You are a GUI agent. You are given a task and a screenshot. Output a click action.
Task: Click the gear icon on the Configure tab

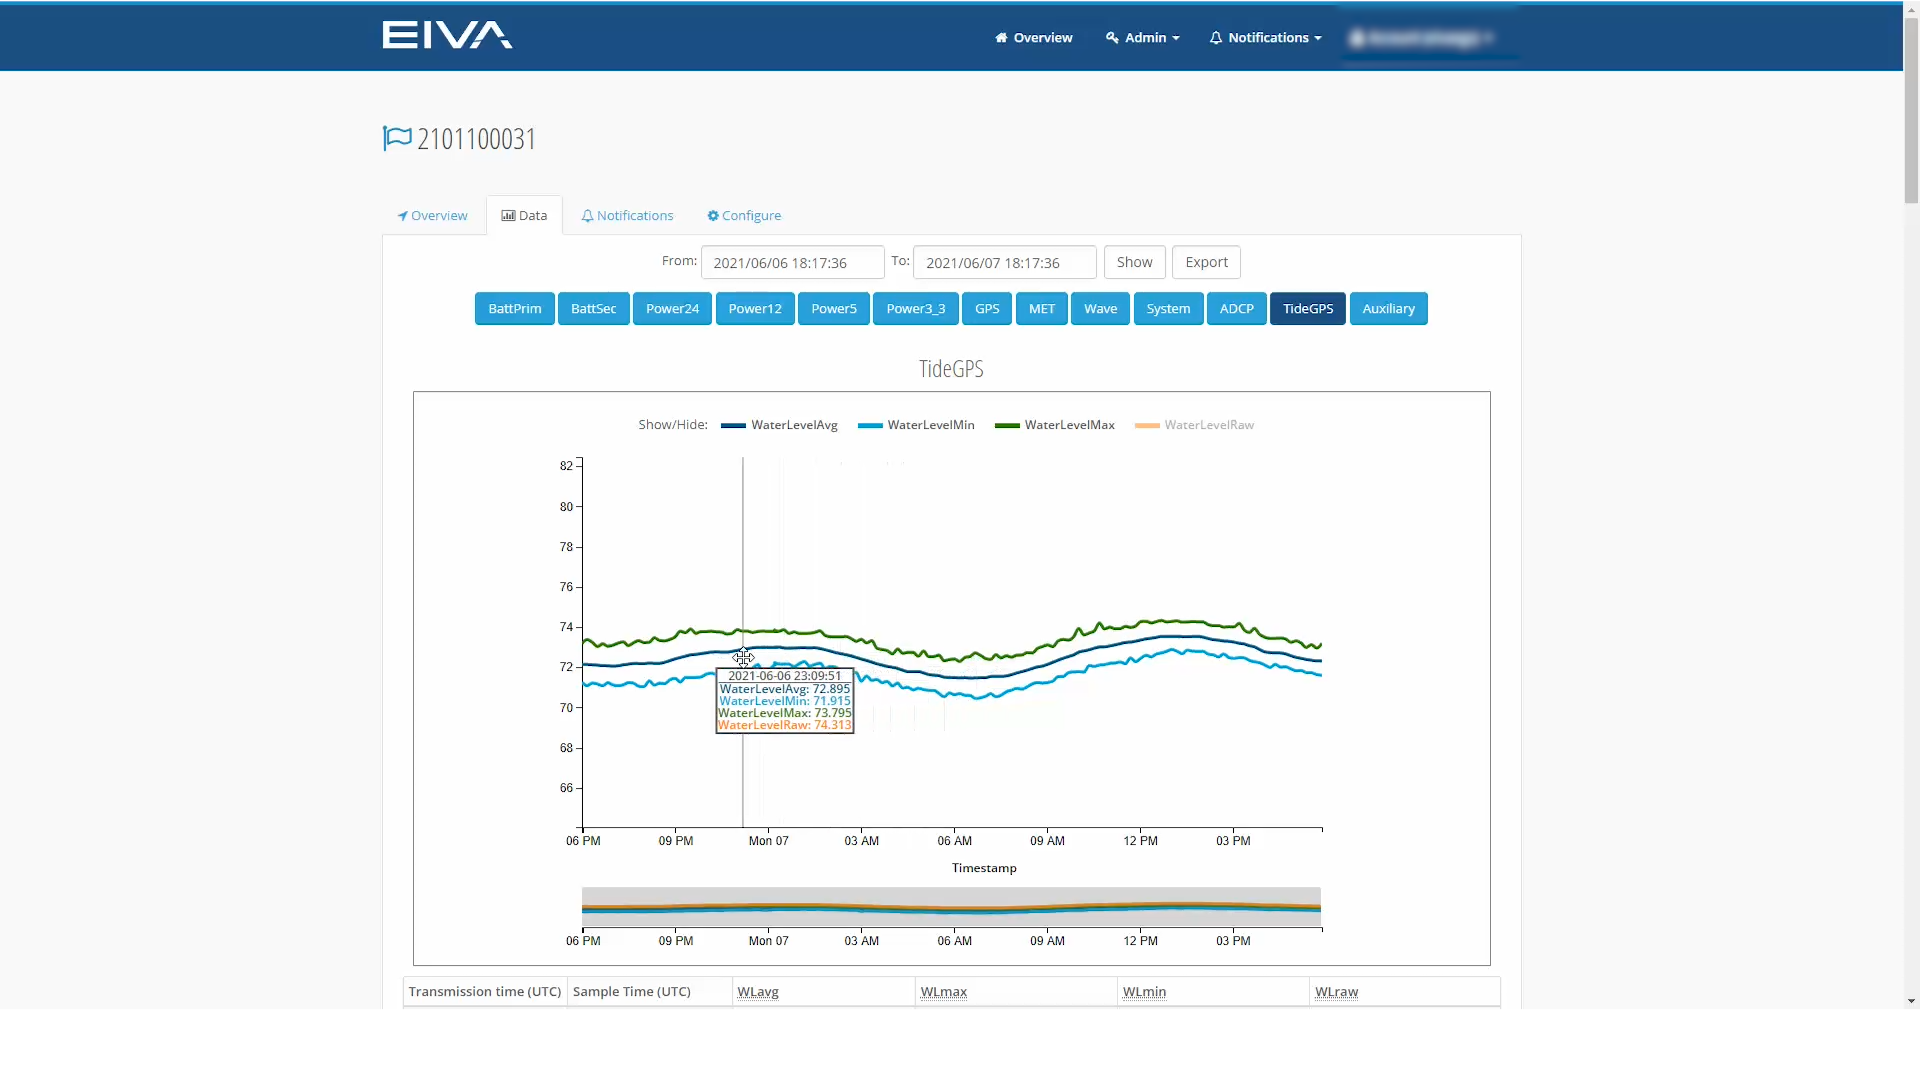click(713, 215)
